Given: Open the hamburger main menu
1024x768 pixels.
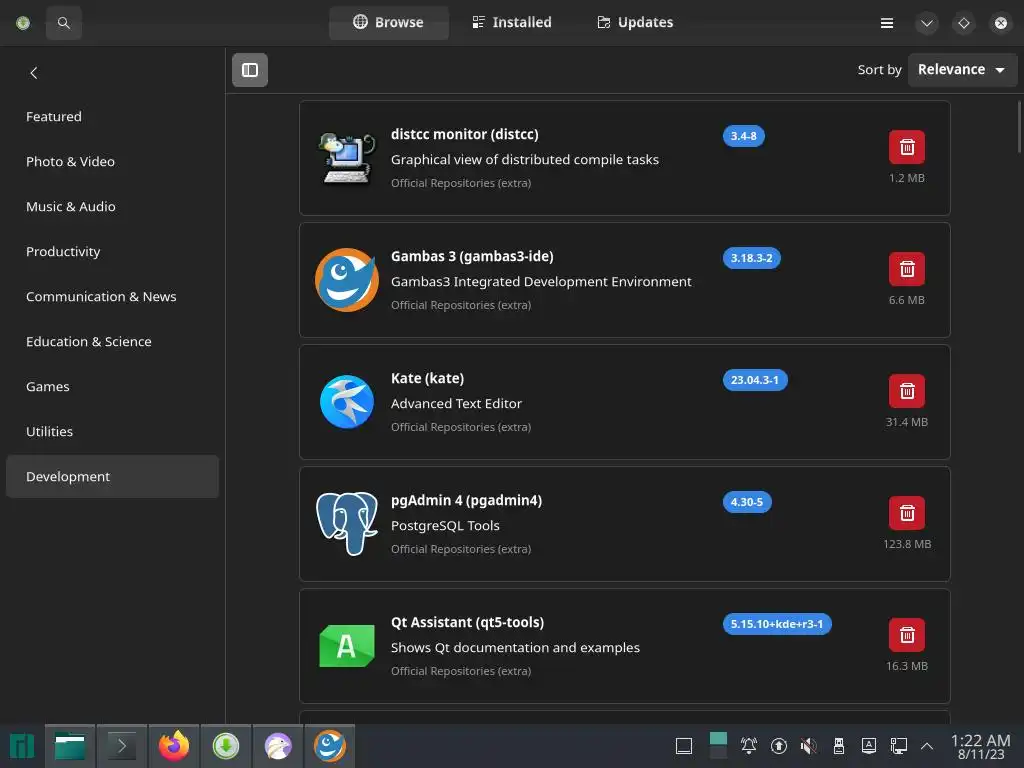Looking at the screenshot, I should pyautogui.click(x=887, y=23).
